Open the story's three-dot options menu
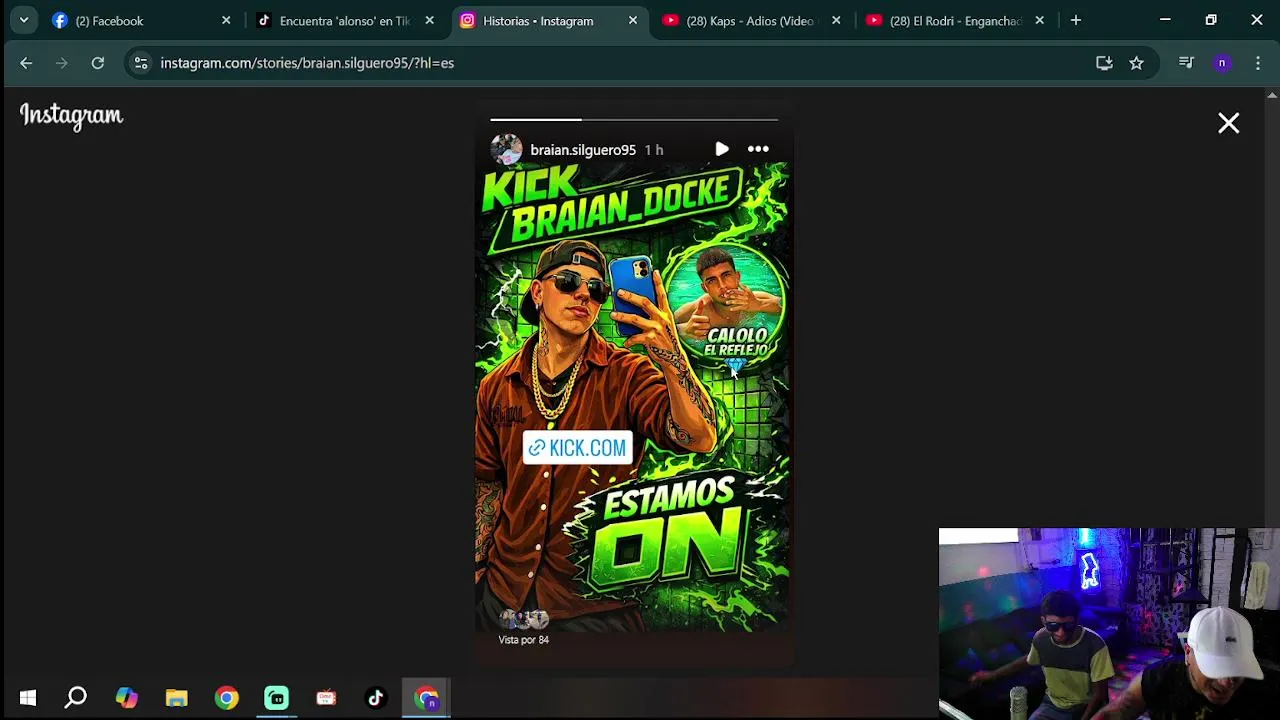 pyautogui.click(x=758, y=149)
